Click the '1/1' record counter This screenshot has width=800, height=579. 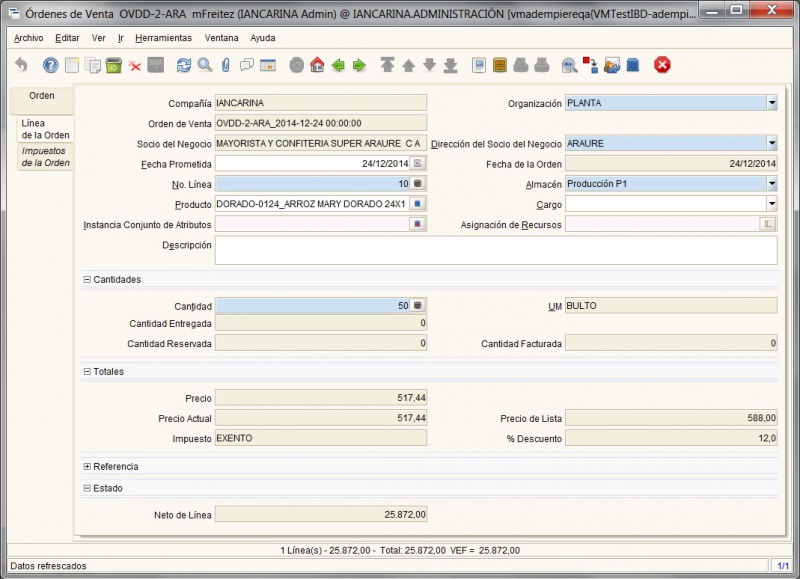[x=783, y=566]
